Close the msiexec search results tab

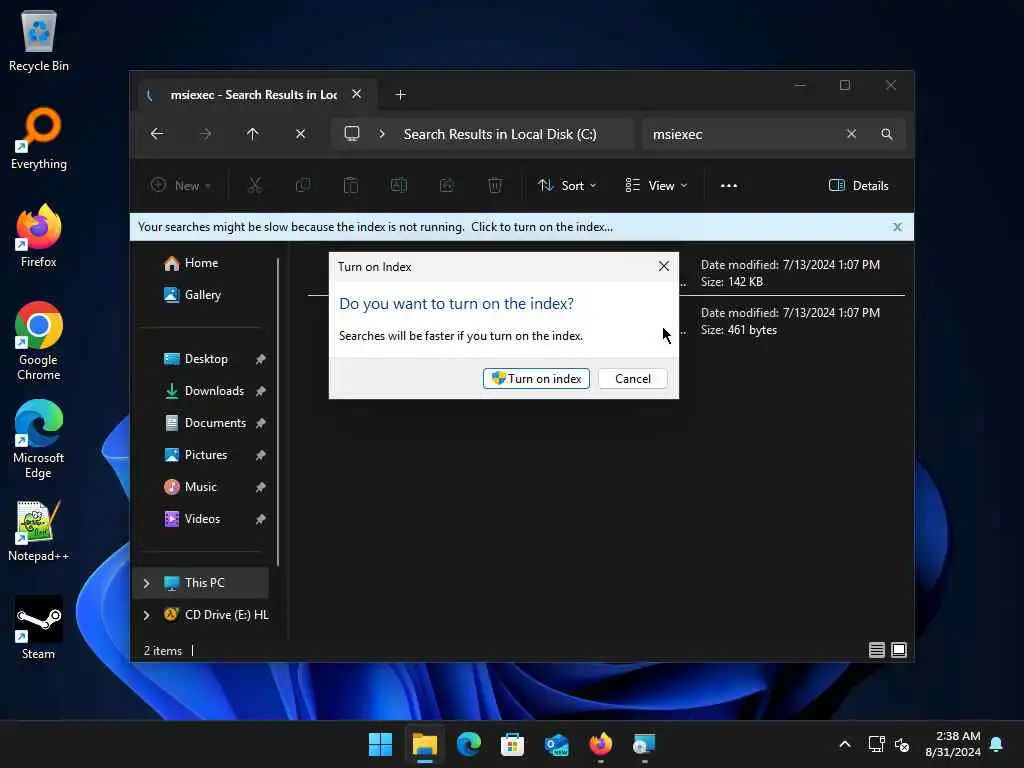point(357,94)
